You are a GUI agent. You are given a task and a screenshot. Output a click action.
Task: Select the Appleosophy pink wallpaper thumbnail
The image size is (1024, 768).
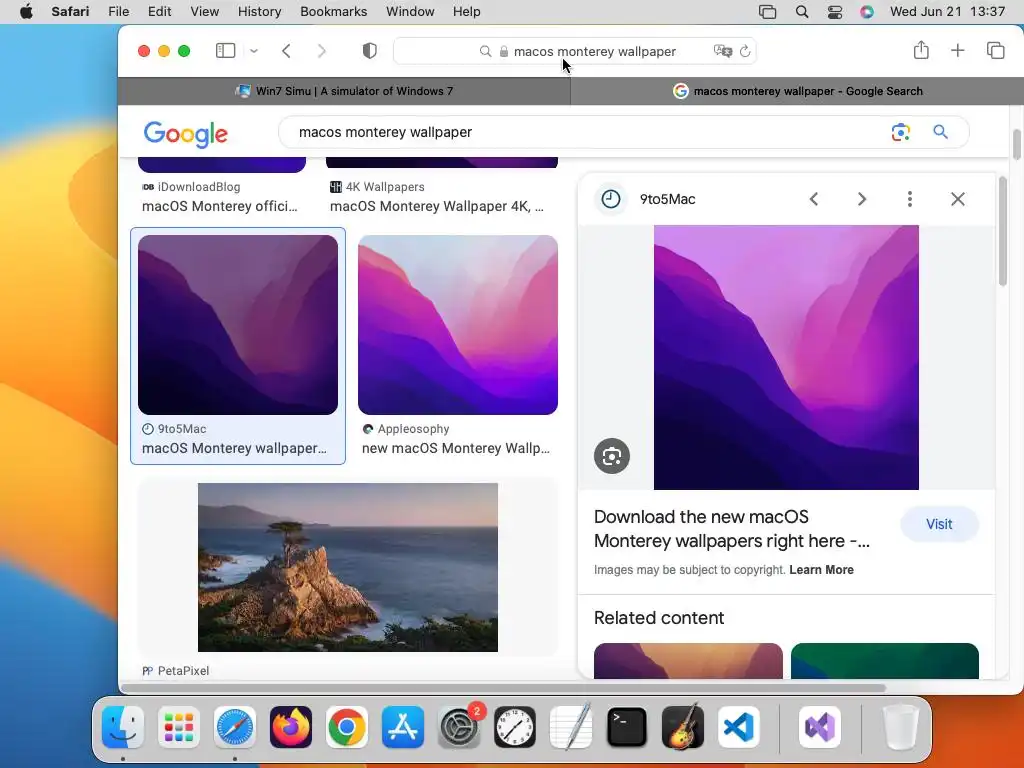click(x=458, y=325)
